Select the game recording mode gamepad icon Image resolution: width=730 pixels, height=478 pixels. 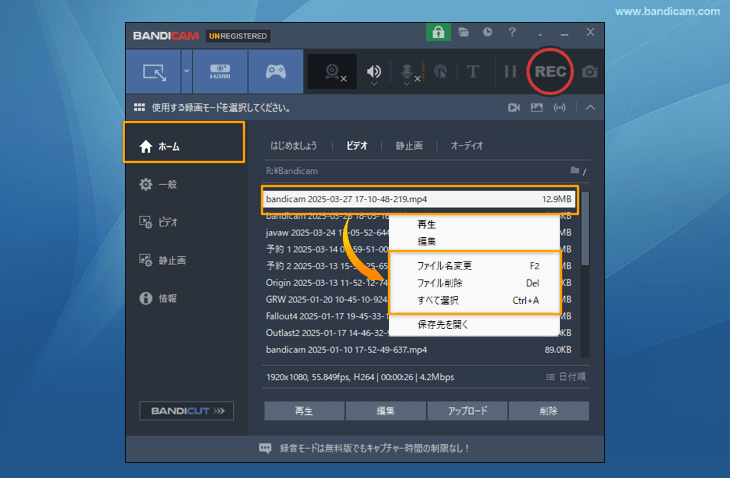click(x=275, y=72)
